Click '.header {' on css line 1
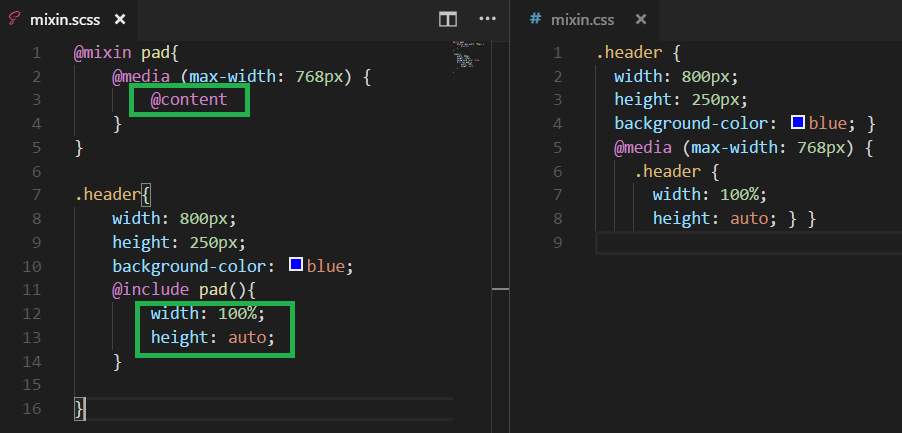The width and height of the screenshot is (902, 433). (x=639, y=53)
